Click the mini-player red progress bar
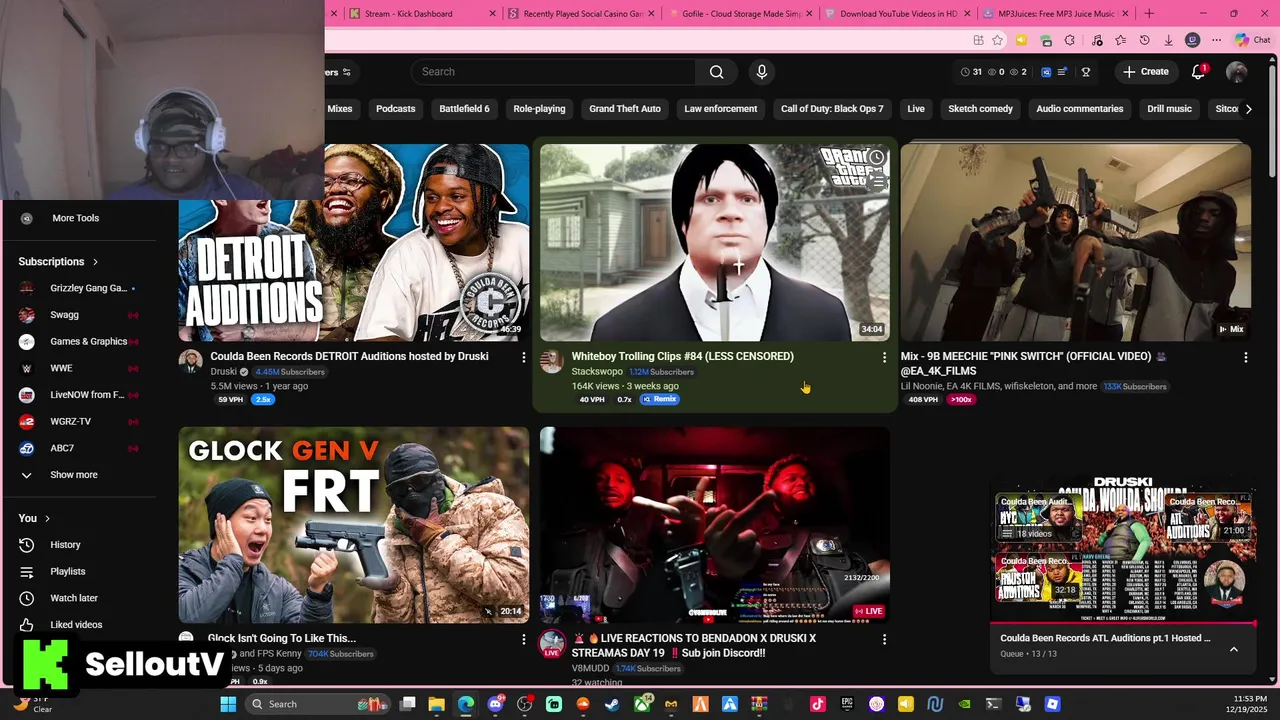 [x=1122, y=624]
